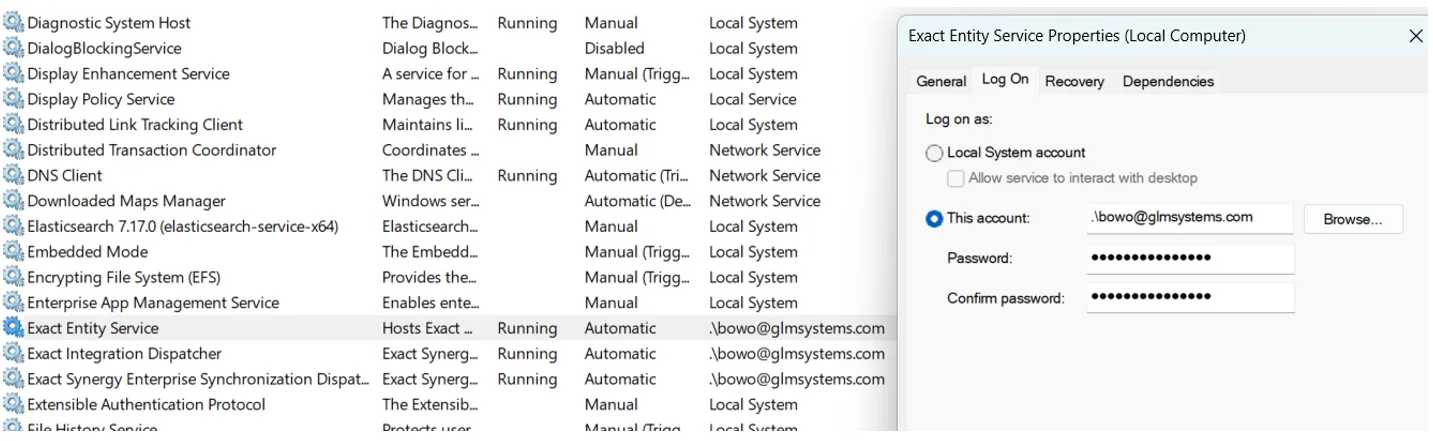The height and width of the screenshot is (441, 1433).
Task: Select the Exact Integration Dispatcher service icon
Action: (13, 353)
